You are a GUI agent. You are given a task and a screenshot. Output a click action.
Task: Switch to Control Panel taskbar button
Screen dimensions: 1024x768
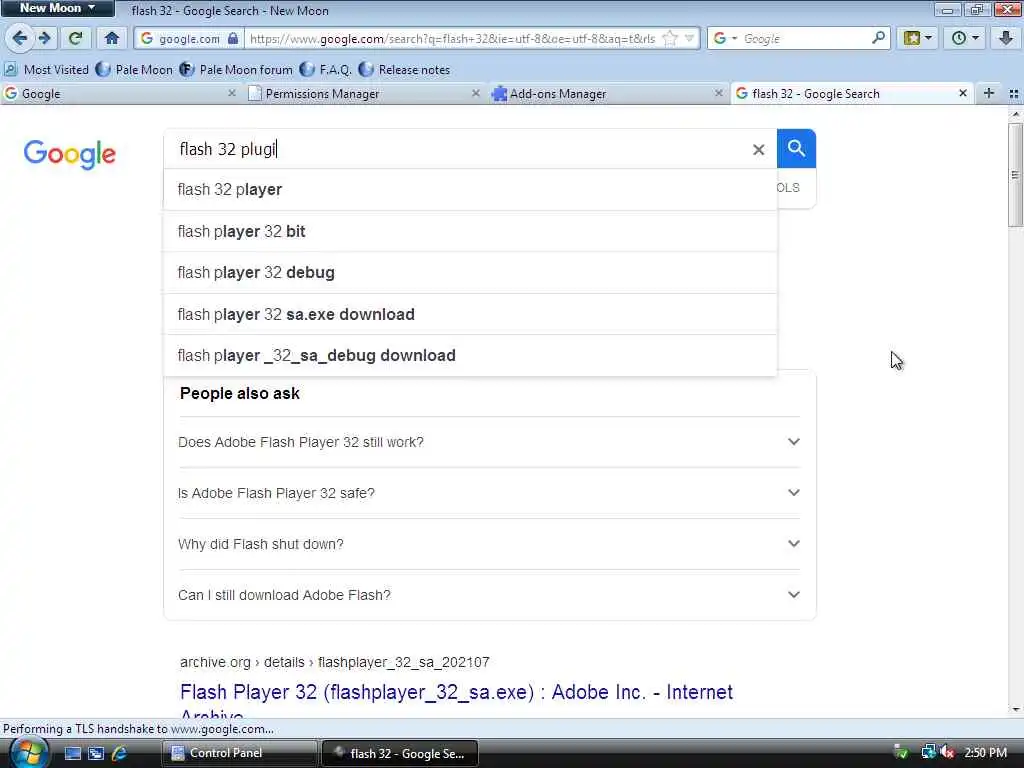point(239,754)
